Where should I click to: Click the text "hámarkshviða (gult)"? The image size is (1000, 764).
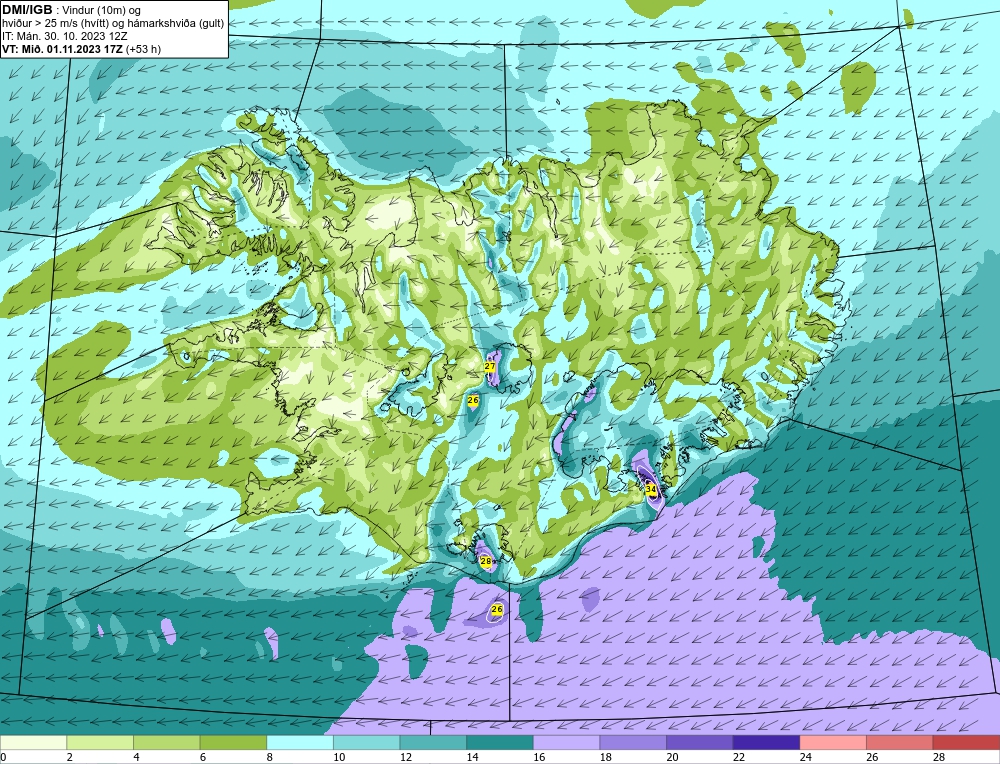tap(176, 23)
